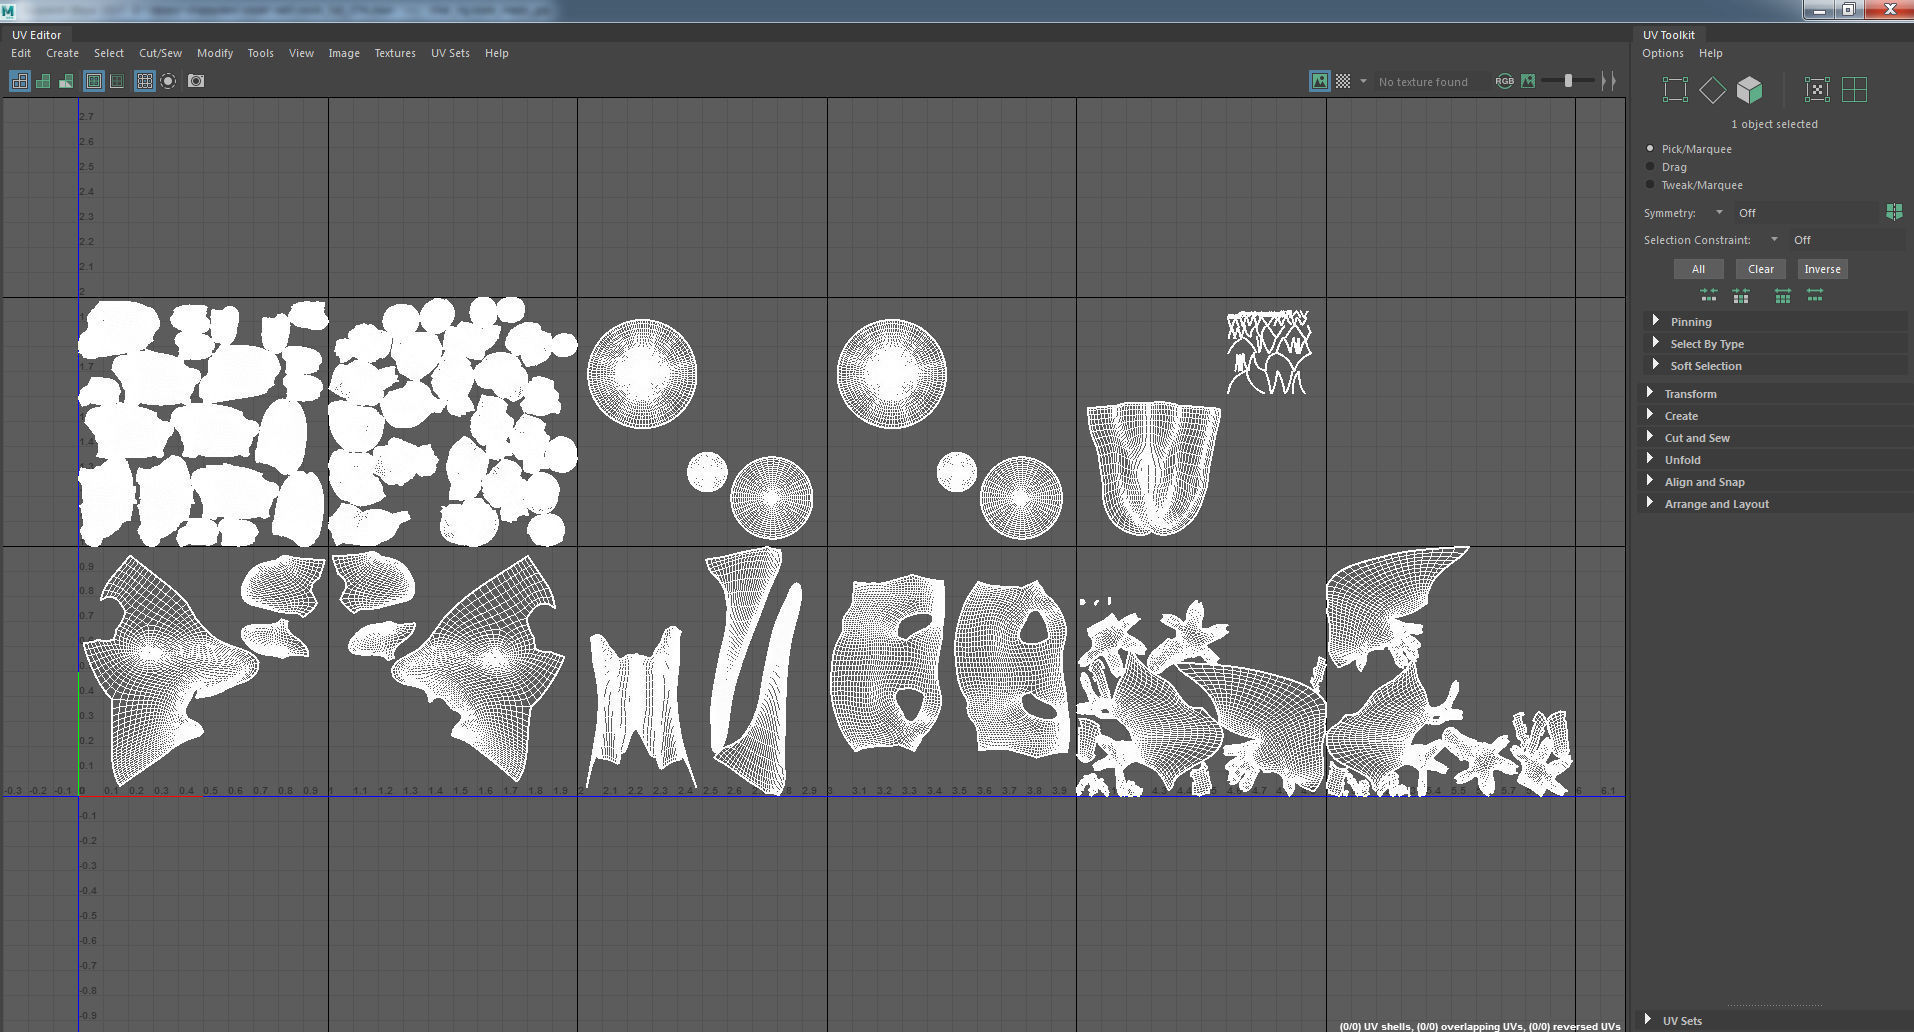Click the grow selection icon
This screenshot has height=1032, width=1914.
pyautogui.click(x=1783, y=295)
